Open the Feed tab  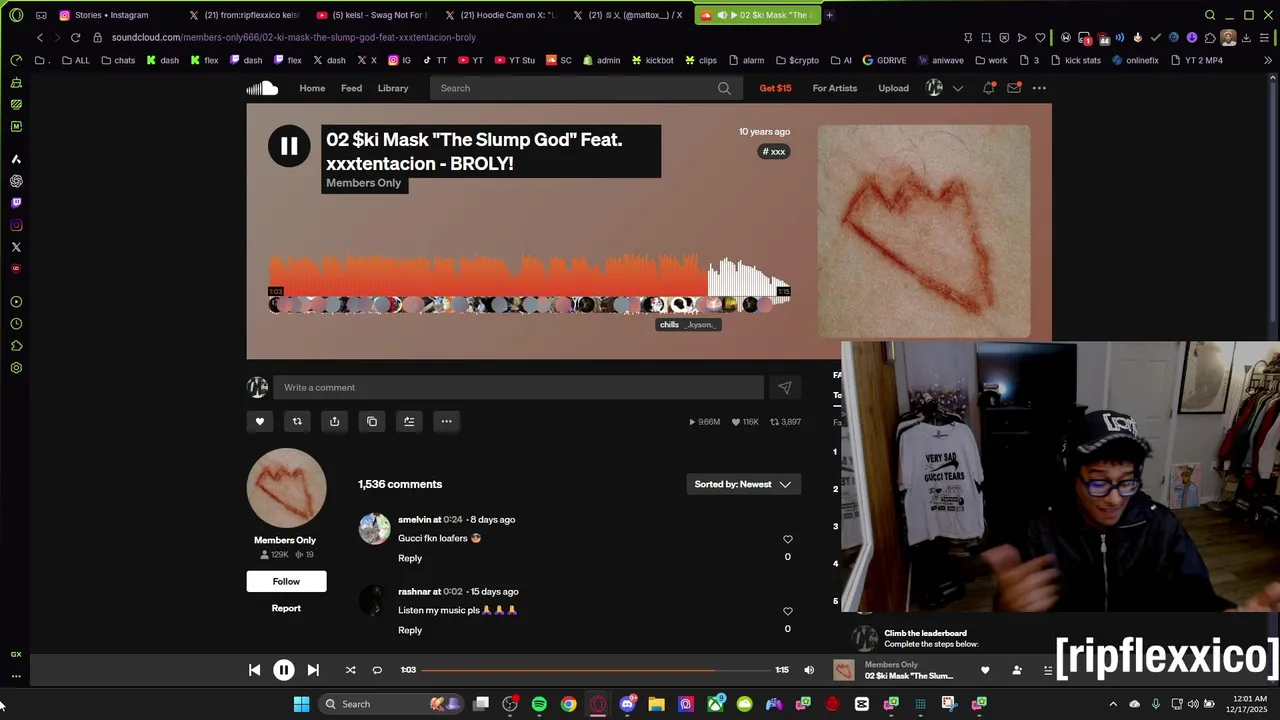pyautogui.click(x=351, y=88)
